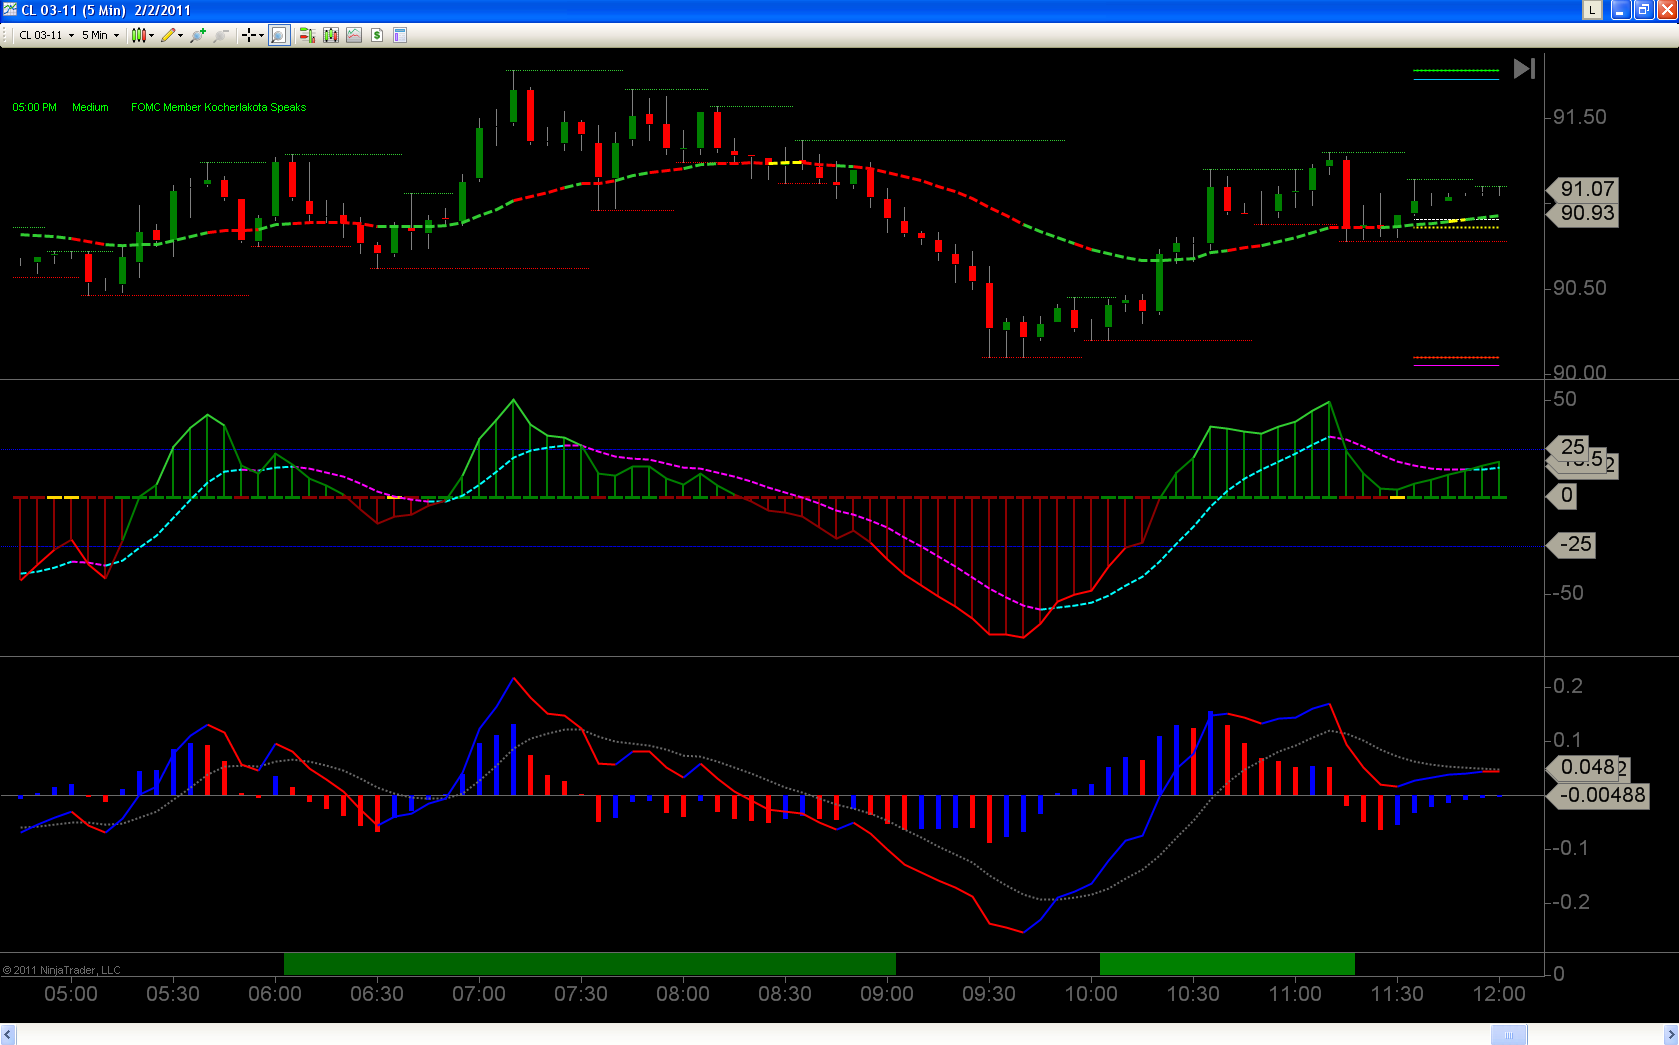Click the 09:30 time axis label
1679x1045 pixels.
pos(989,994)
